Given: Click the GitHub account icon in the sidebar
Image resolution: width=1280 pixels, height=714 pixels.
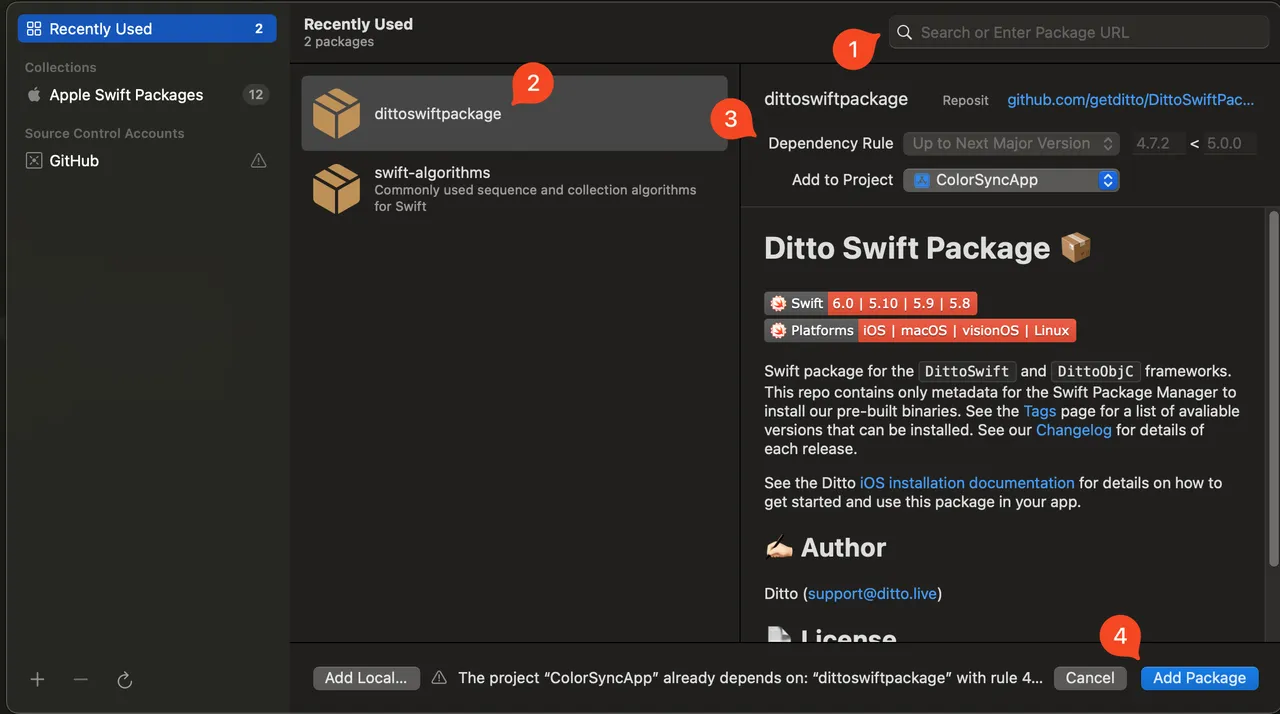Looking at the screenshot, I should [34, 160].
